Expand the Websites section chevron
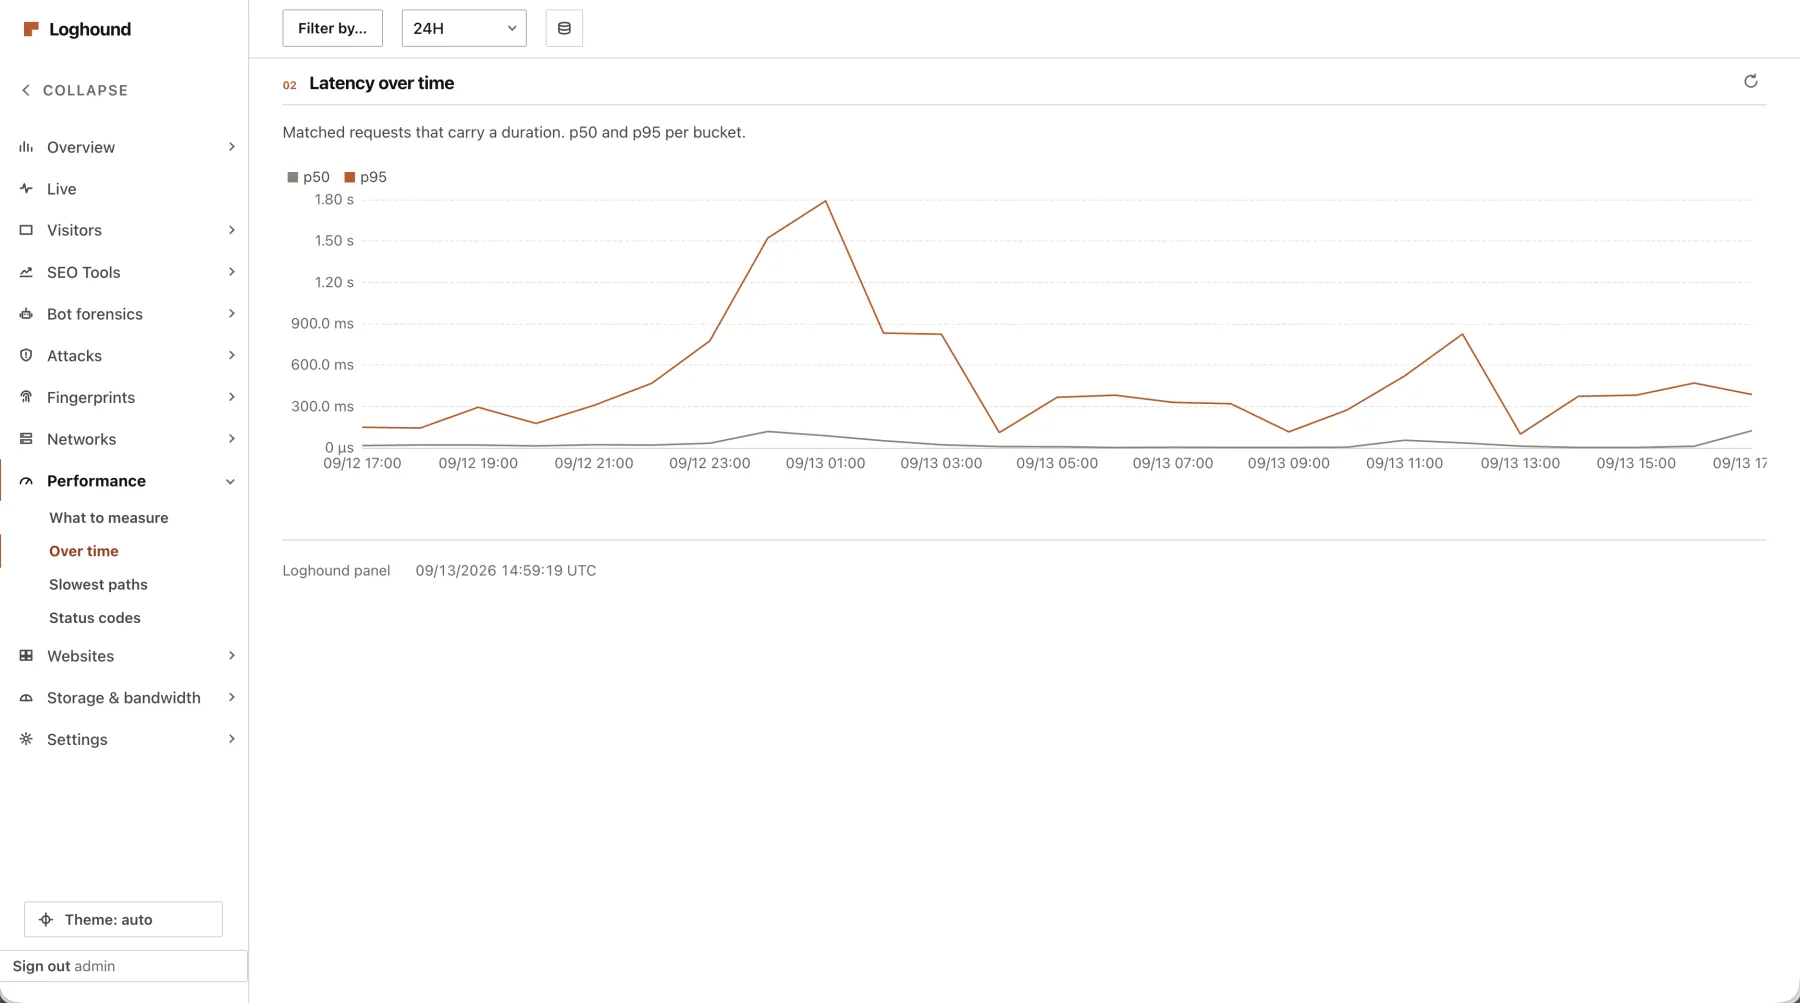This screenshot has width=1800, height=1003. point(231,656)
